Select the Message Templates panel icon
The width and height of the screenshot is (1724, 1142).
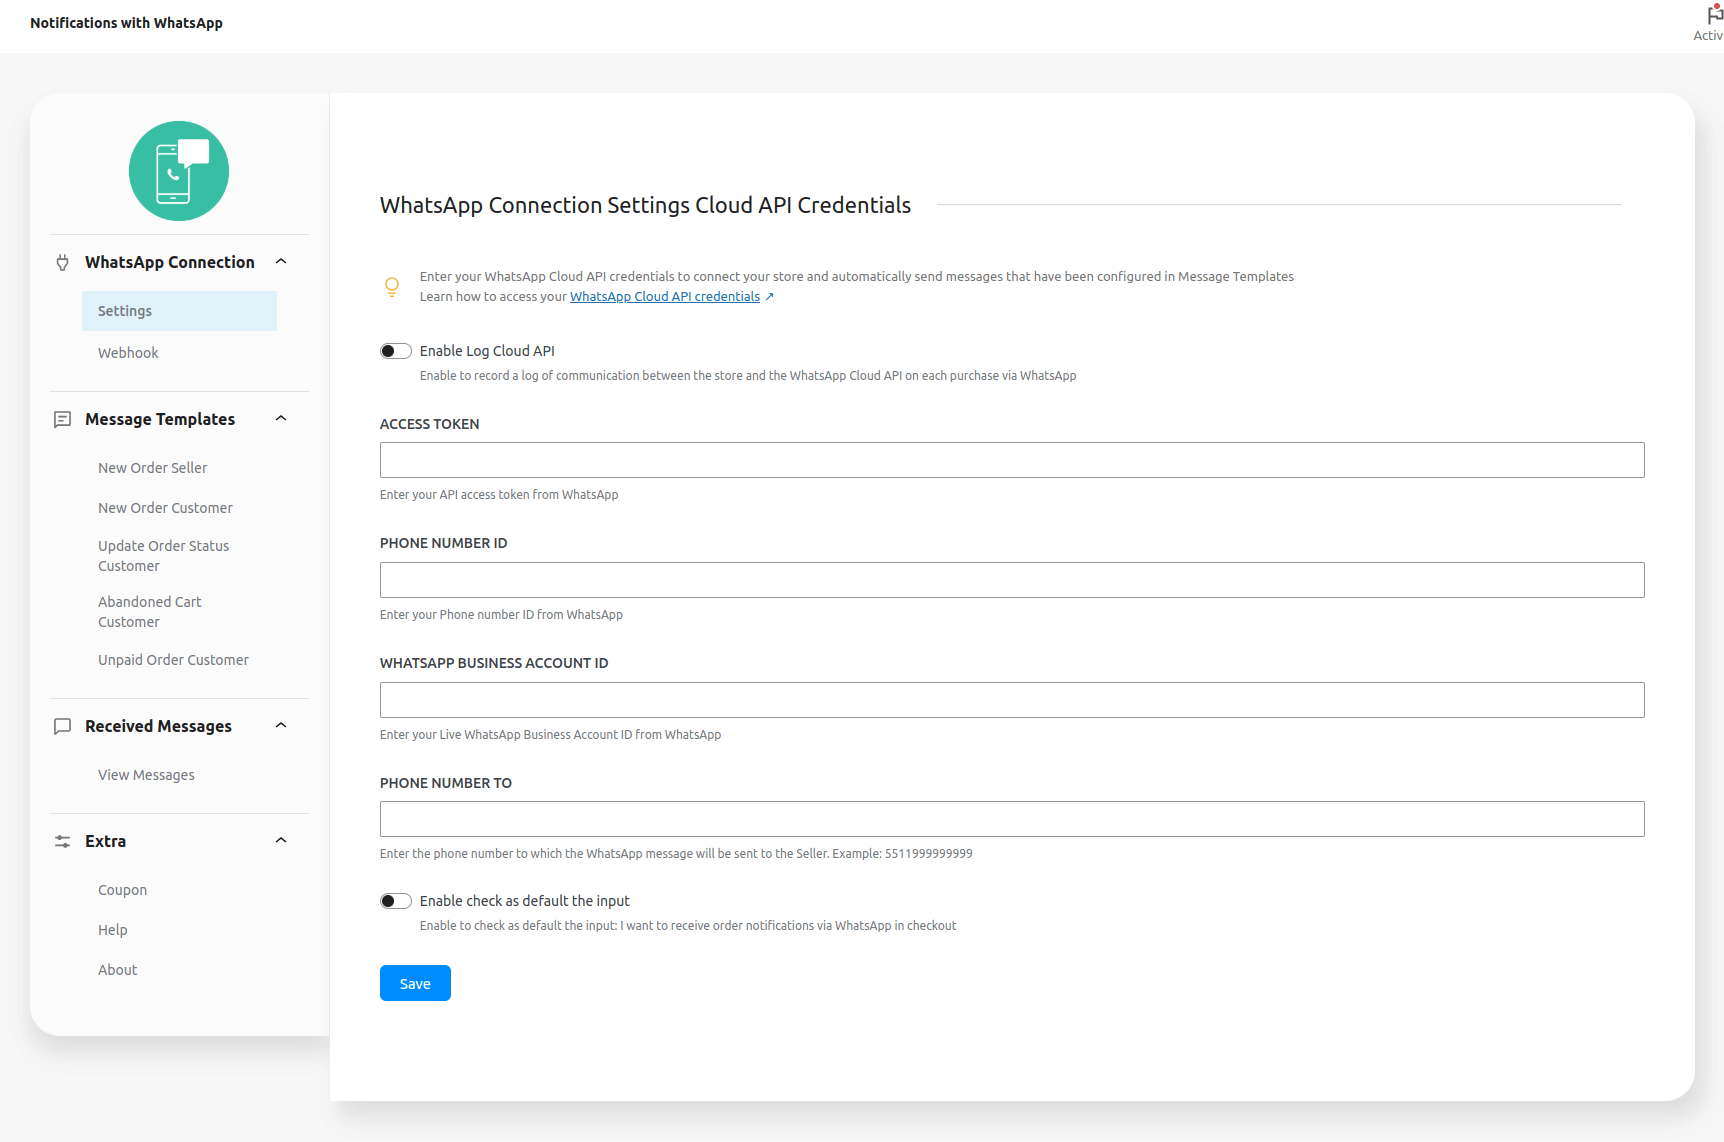(62, 419)
